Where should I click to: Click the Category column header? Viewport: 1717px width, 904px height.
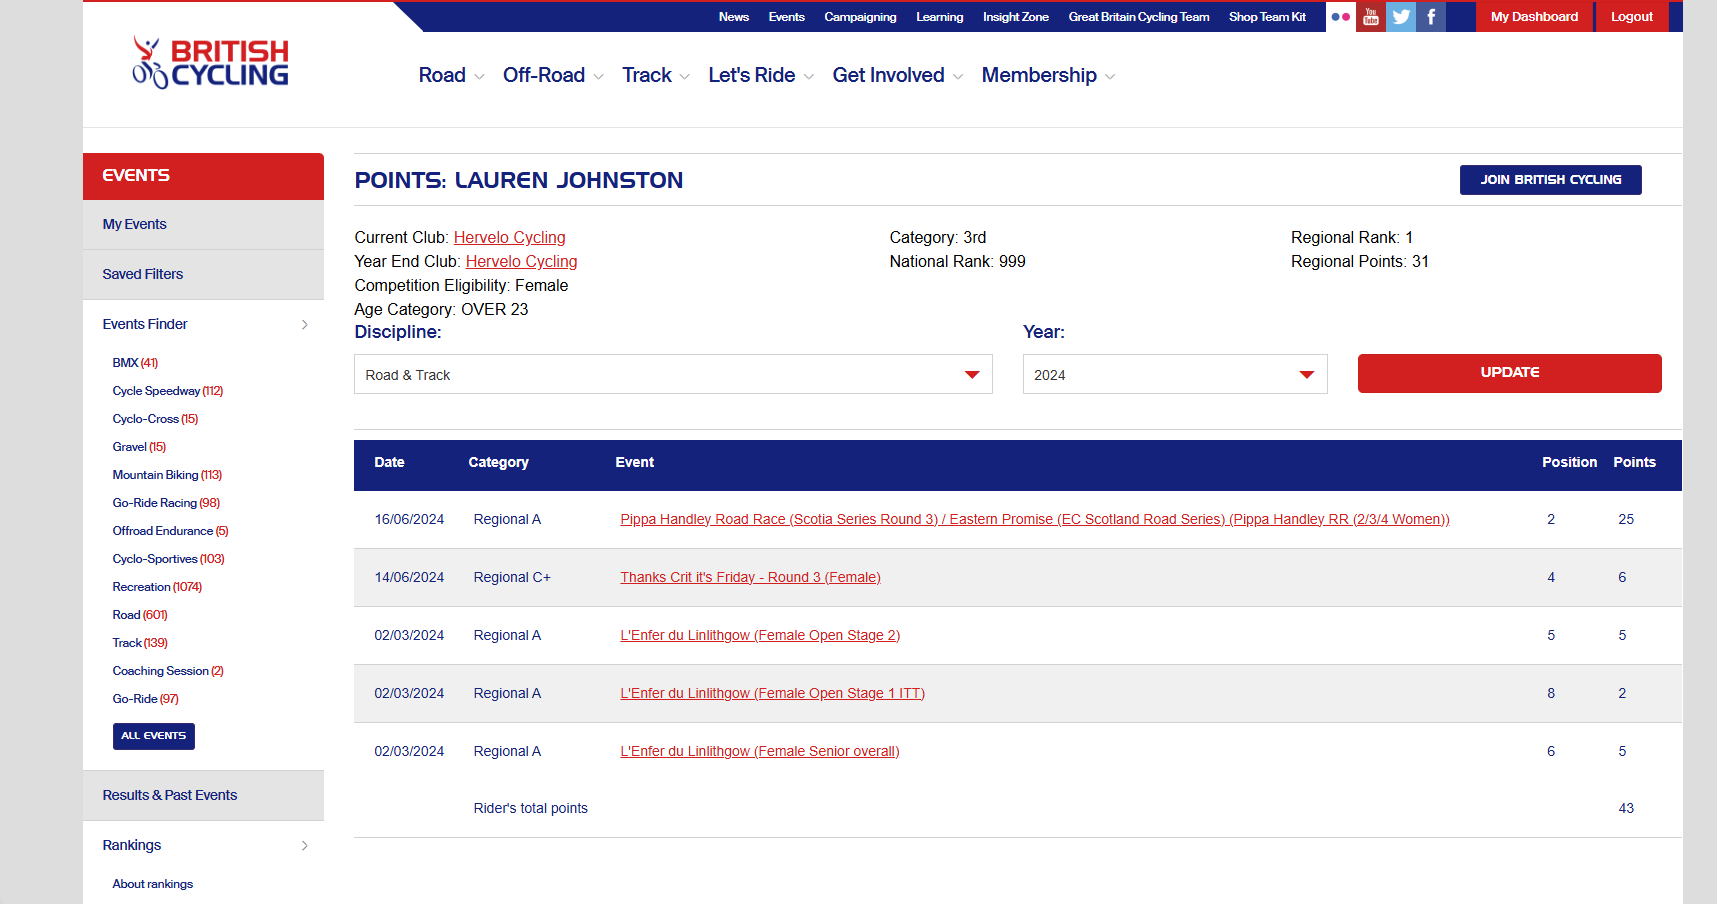498,463
